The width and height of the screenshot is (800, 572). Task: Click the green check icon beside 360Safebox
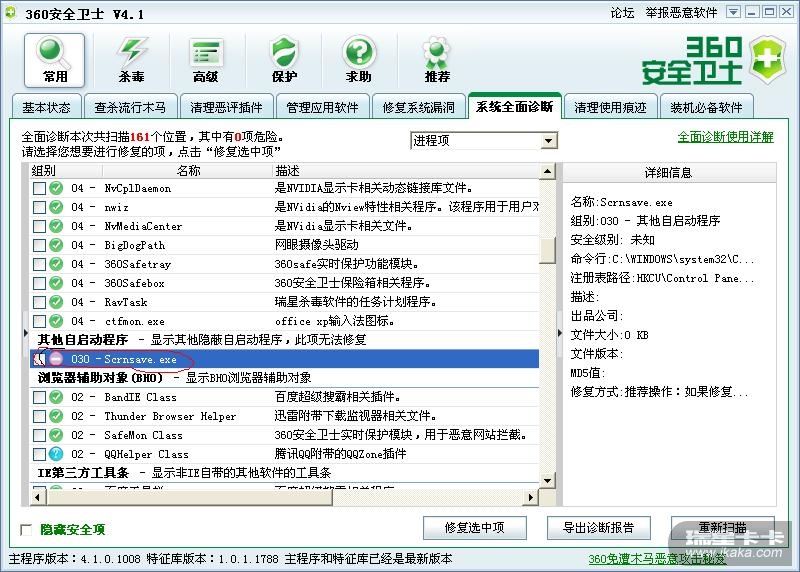tap(56, 283)
